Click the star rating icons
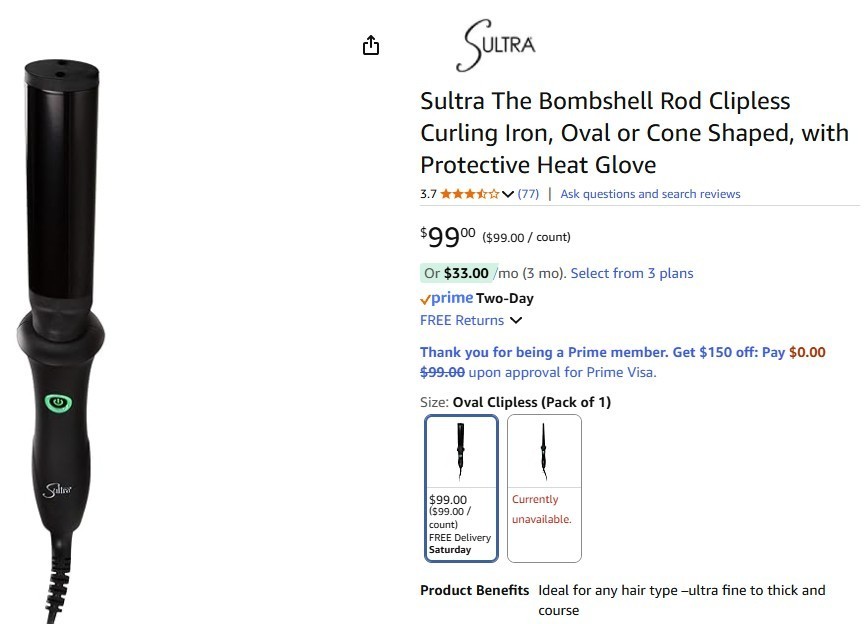The height and width of the screenshot is (624, 864). (x=469, y=194)
